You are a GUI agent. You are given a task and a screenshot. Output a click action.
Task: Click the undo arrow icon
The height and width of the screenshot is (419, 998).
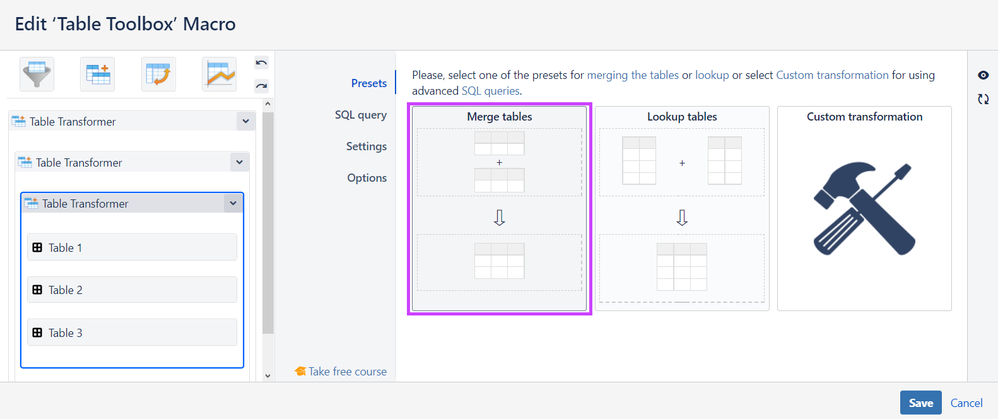pyautogui.click(x=261, y=63)
